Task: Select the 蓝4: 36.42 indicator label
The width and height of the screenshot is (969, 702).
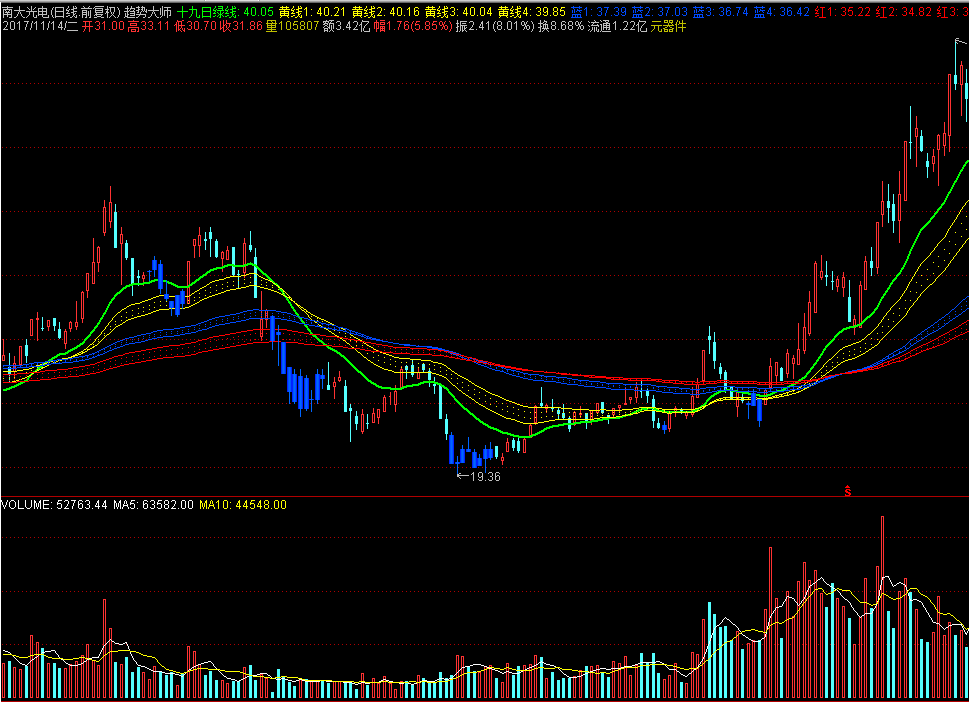Action: click(x=781, y=12)
